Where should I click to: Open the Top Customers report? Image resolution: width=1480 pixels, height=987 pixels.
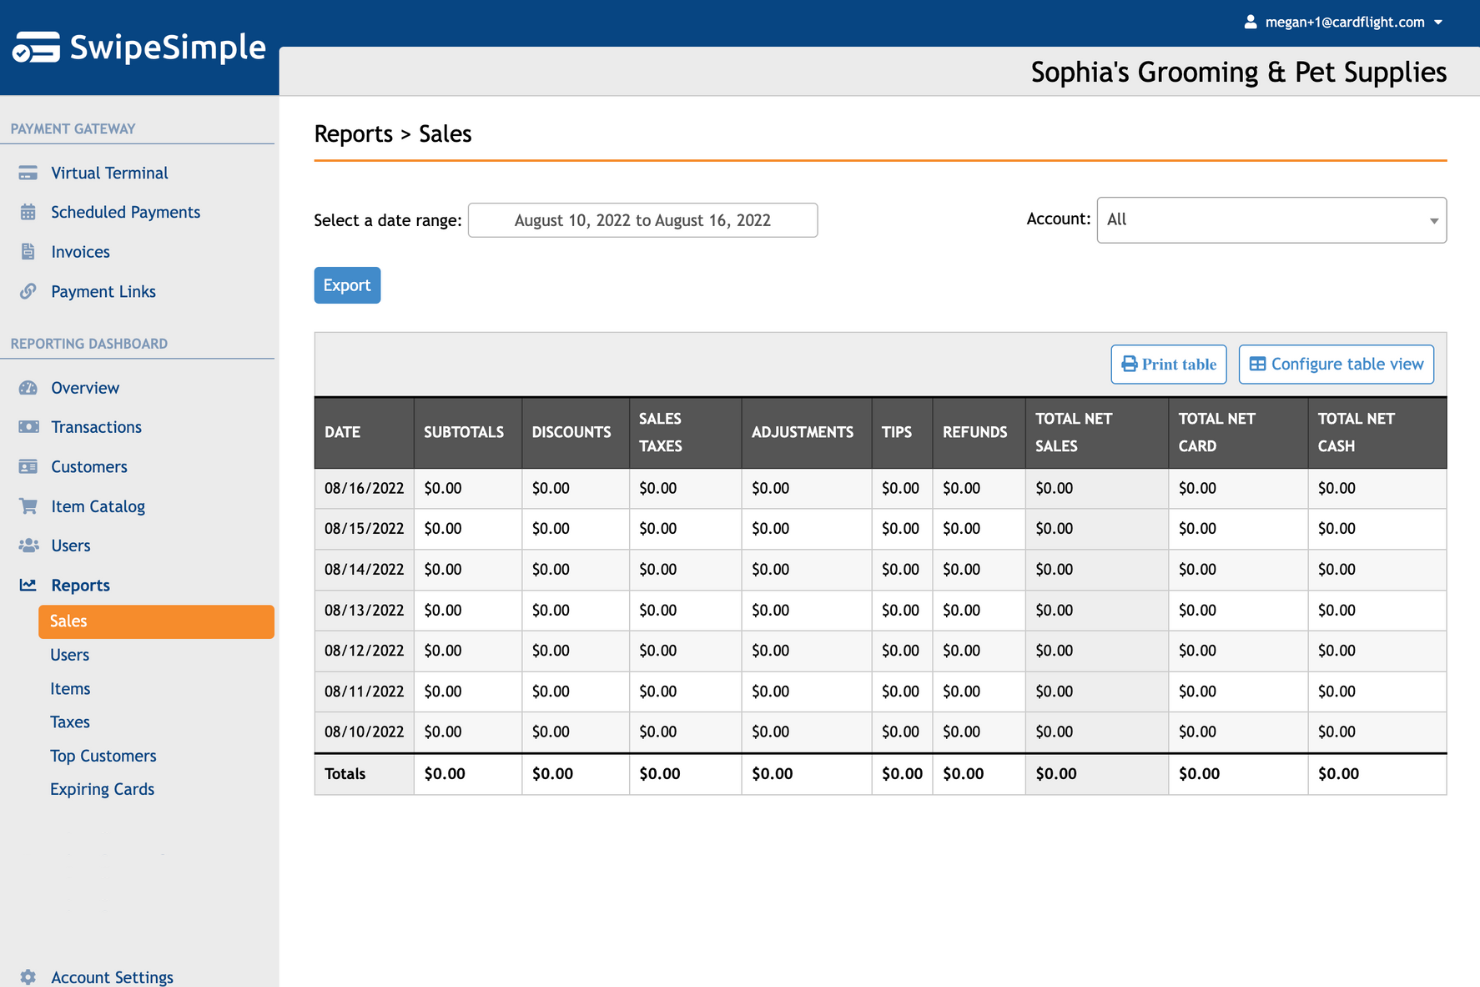[103, 755]
